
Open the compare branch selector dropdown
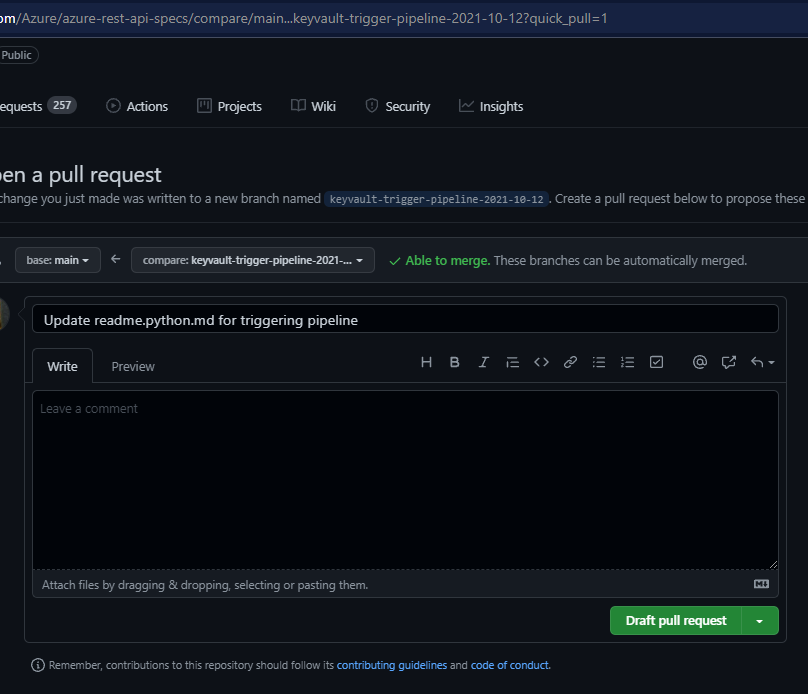coord(253,260)
